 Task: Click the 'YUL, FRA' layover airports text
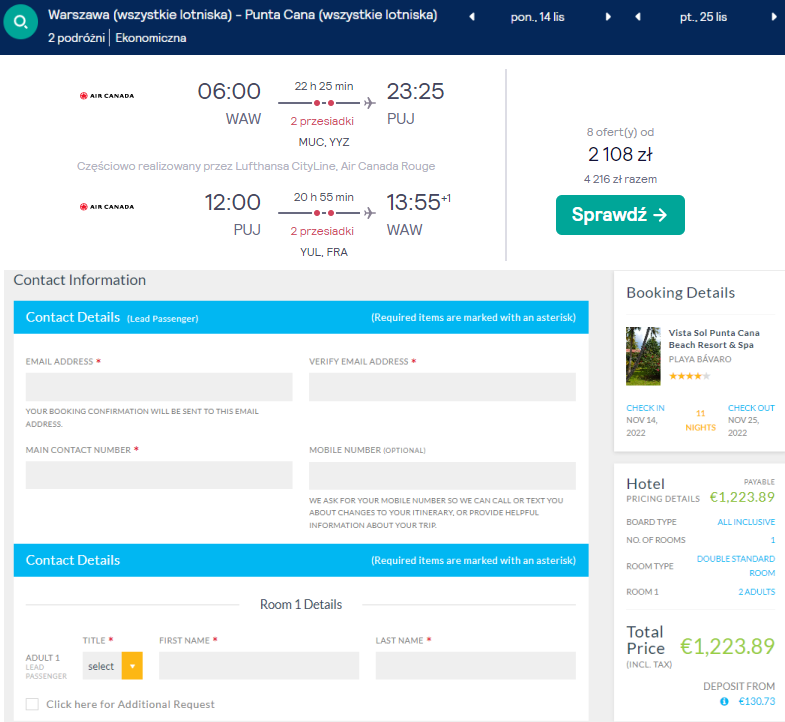tap(323, 252)
